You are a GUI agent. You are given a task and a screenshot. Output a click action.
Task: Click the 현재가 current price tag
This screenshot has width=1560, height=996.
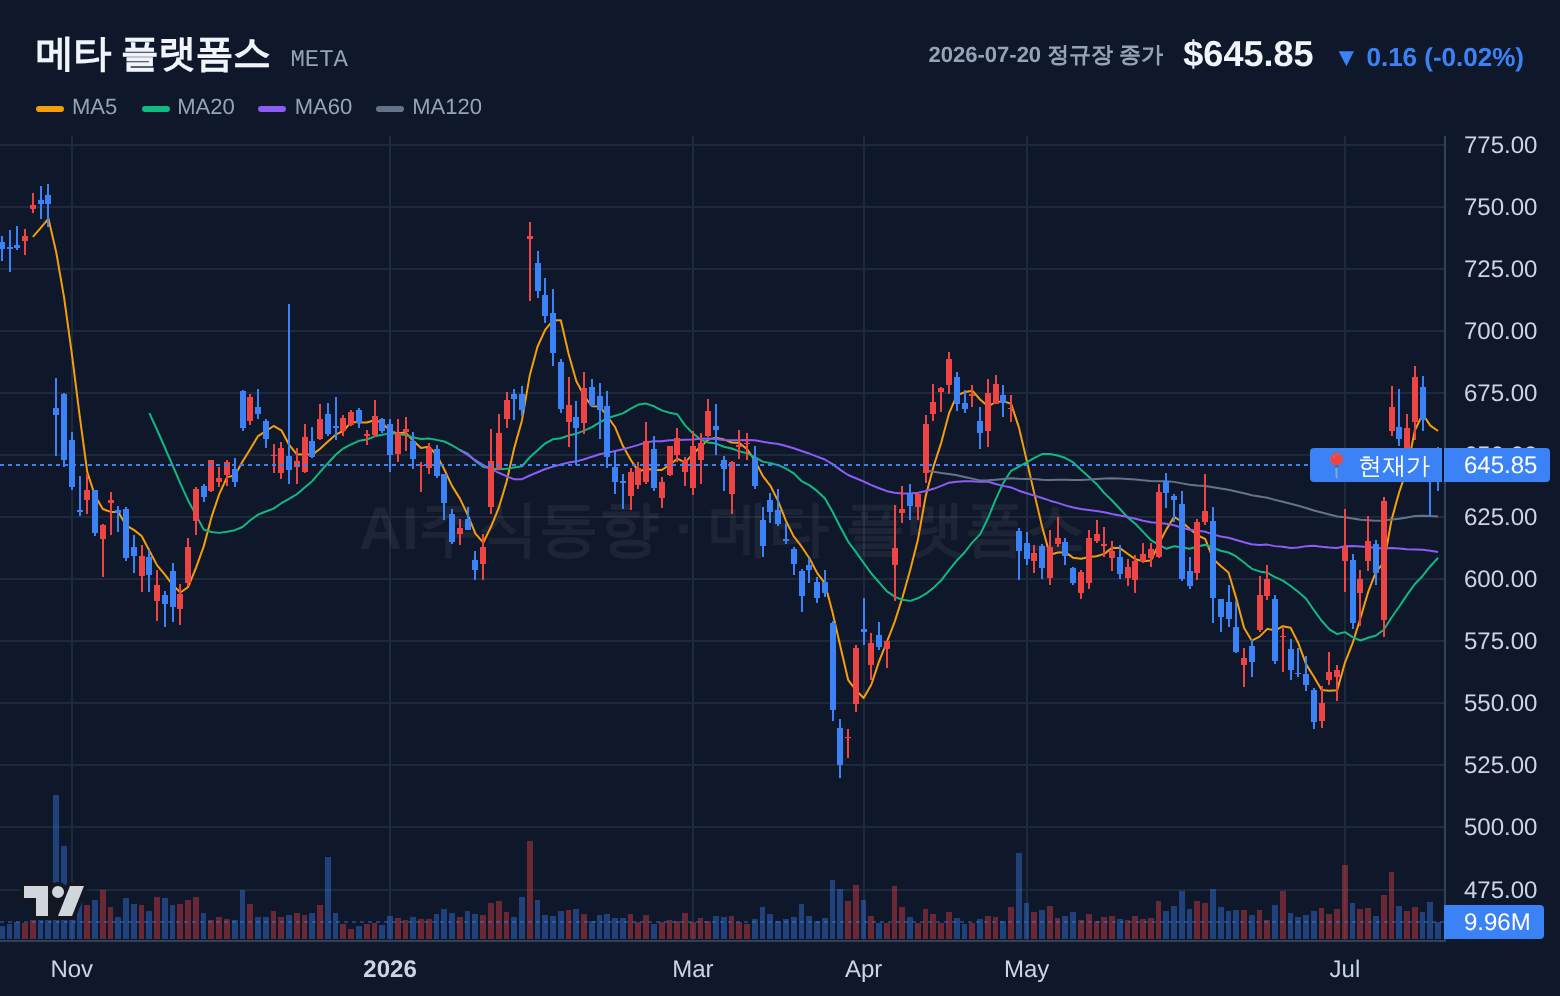[1377, 465]
